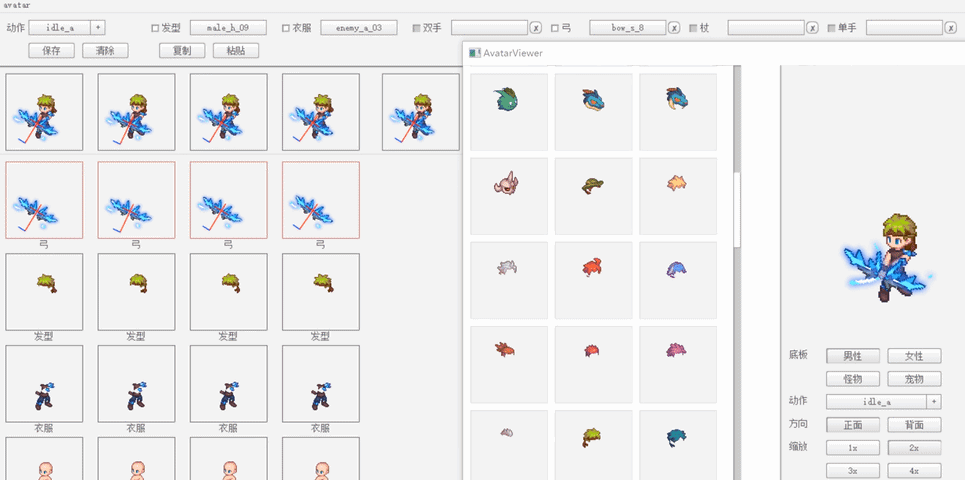
Task: Toggle the 单手 checkbox
Action: click(831, 28)
